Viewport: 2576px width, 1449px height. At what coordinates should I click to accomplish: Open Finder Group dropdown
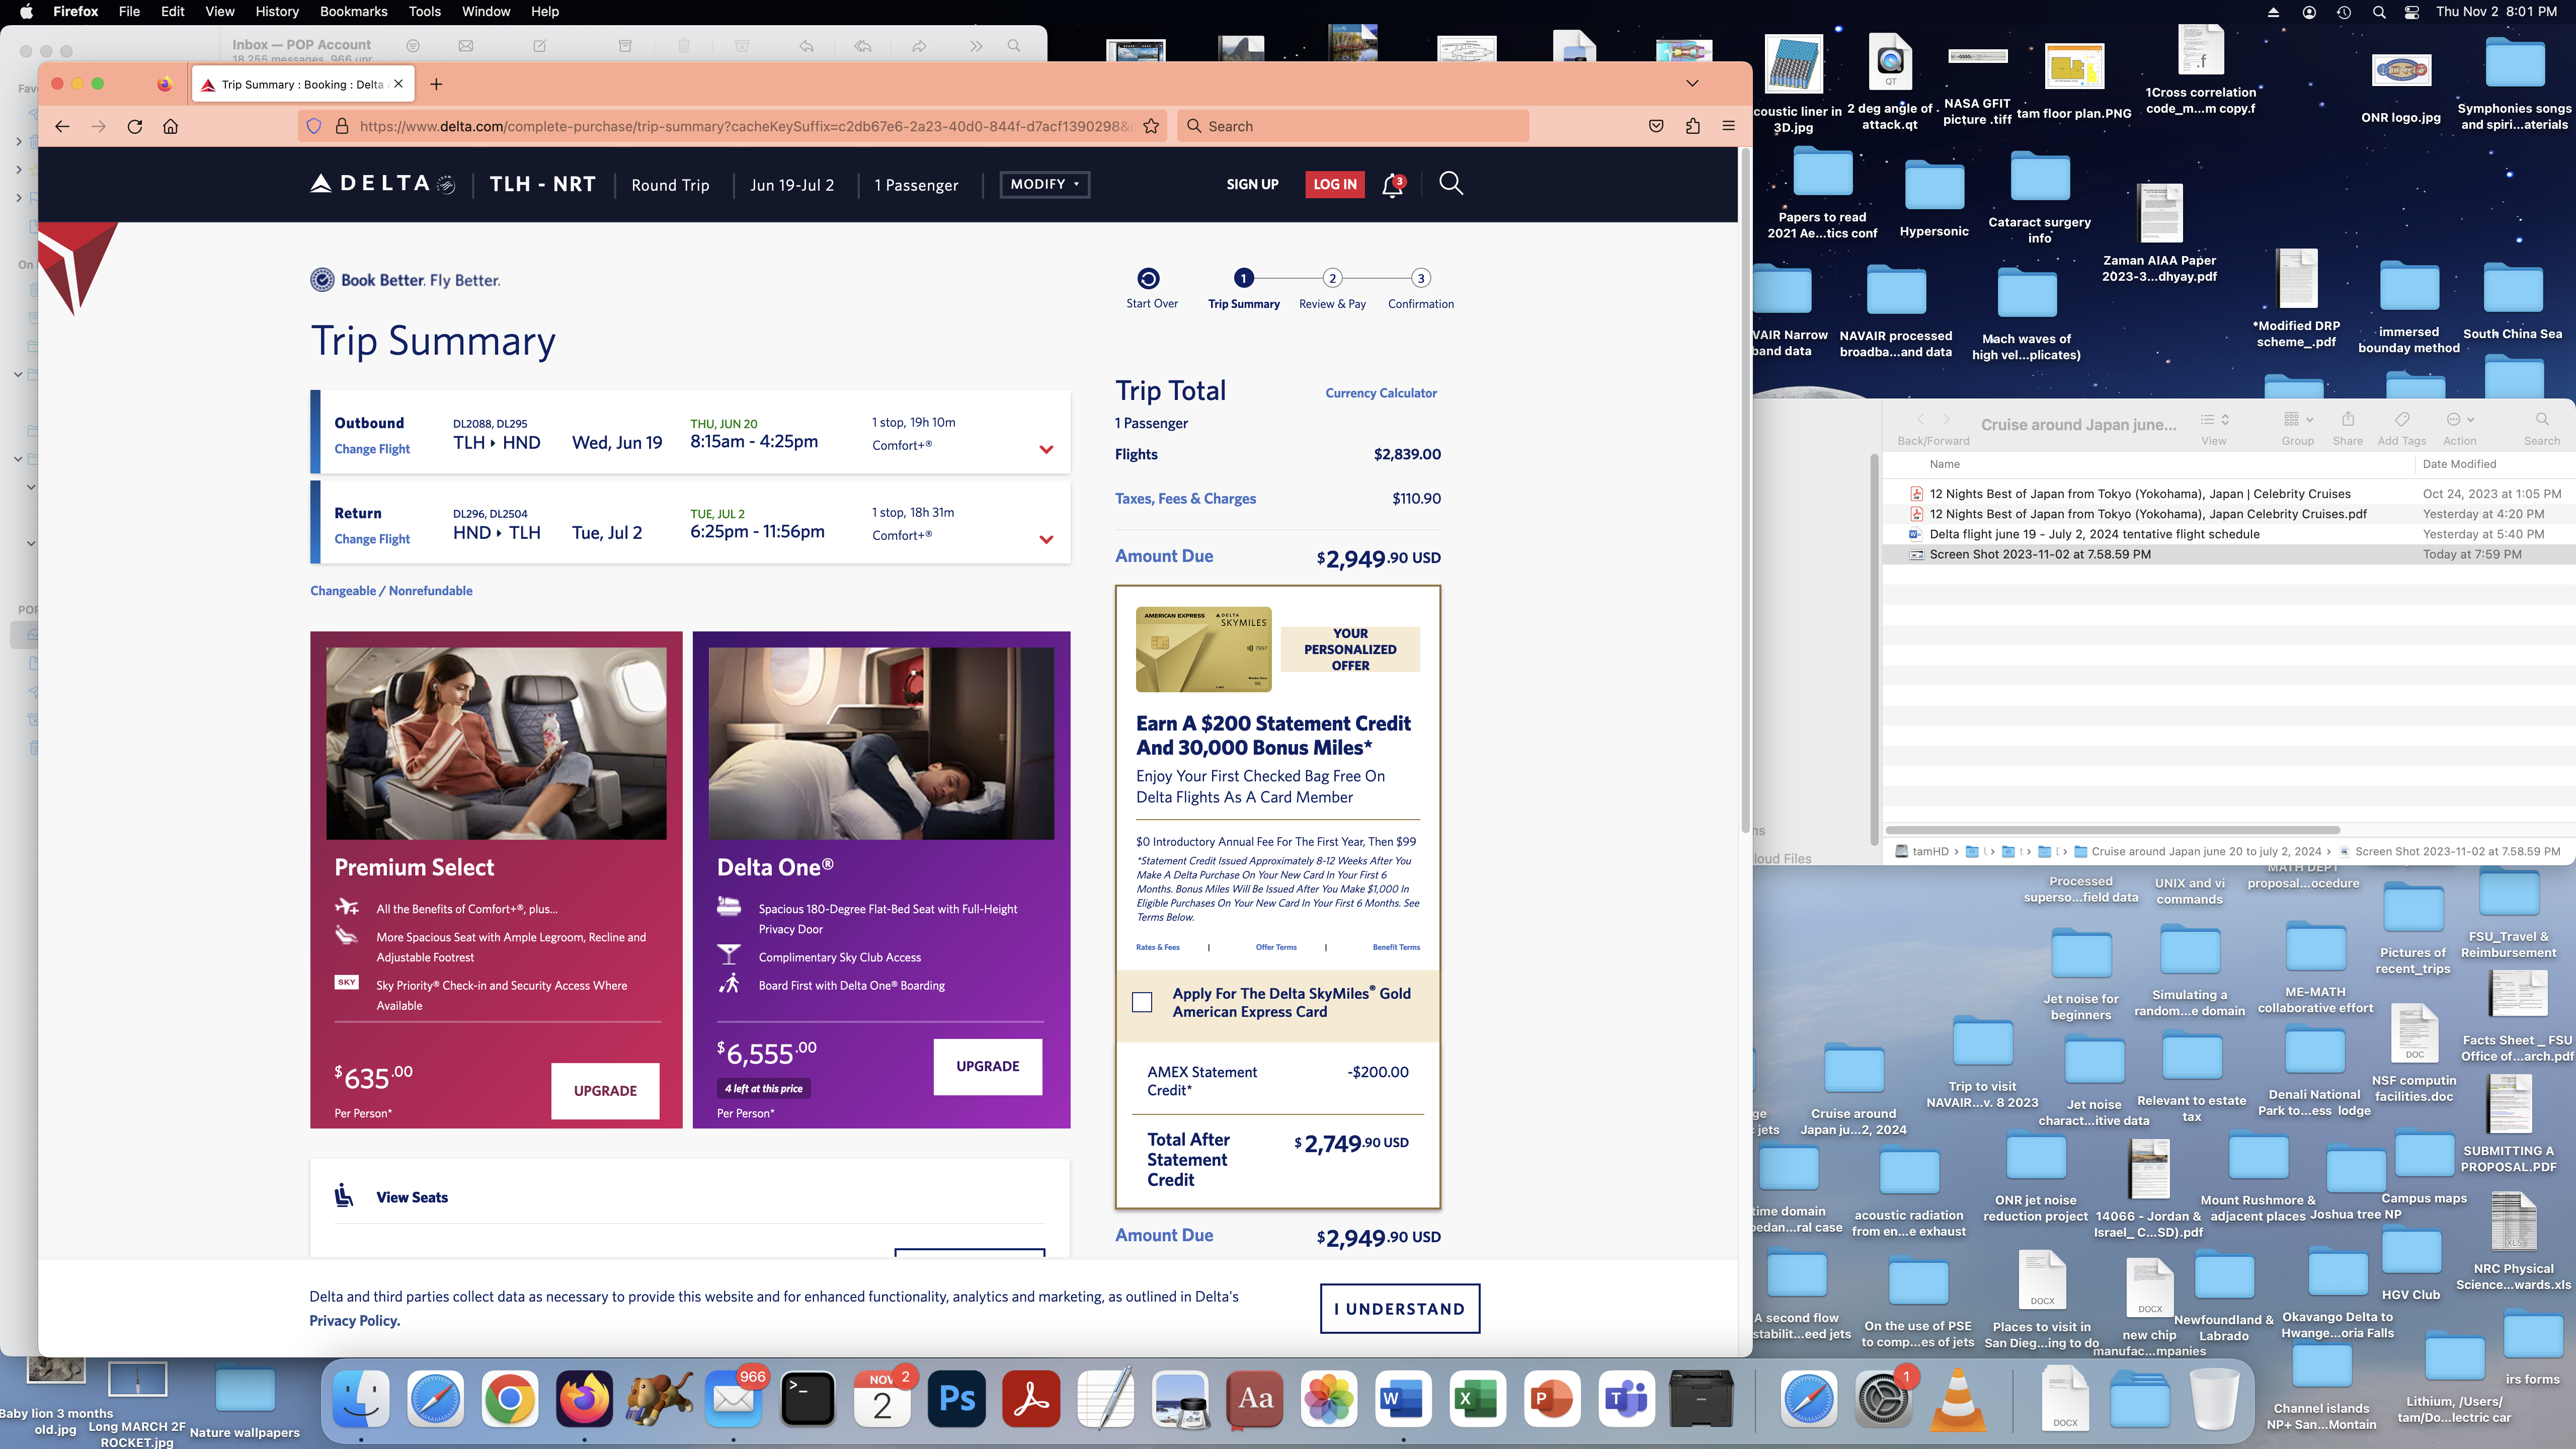point(2297,419)
